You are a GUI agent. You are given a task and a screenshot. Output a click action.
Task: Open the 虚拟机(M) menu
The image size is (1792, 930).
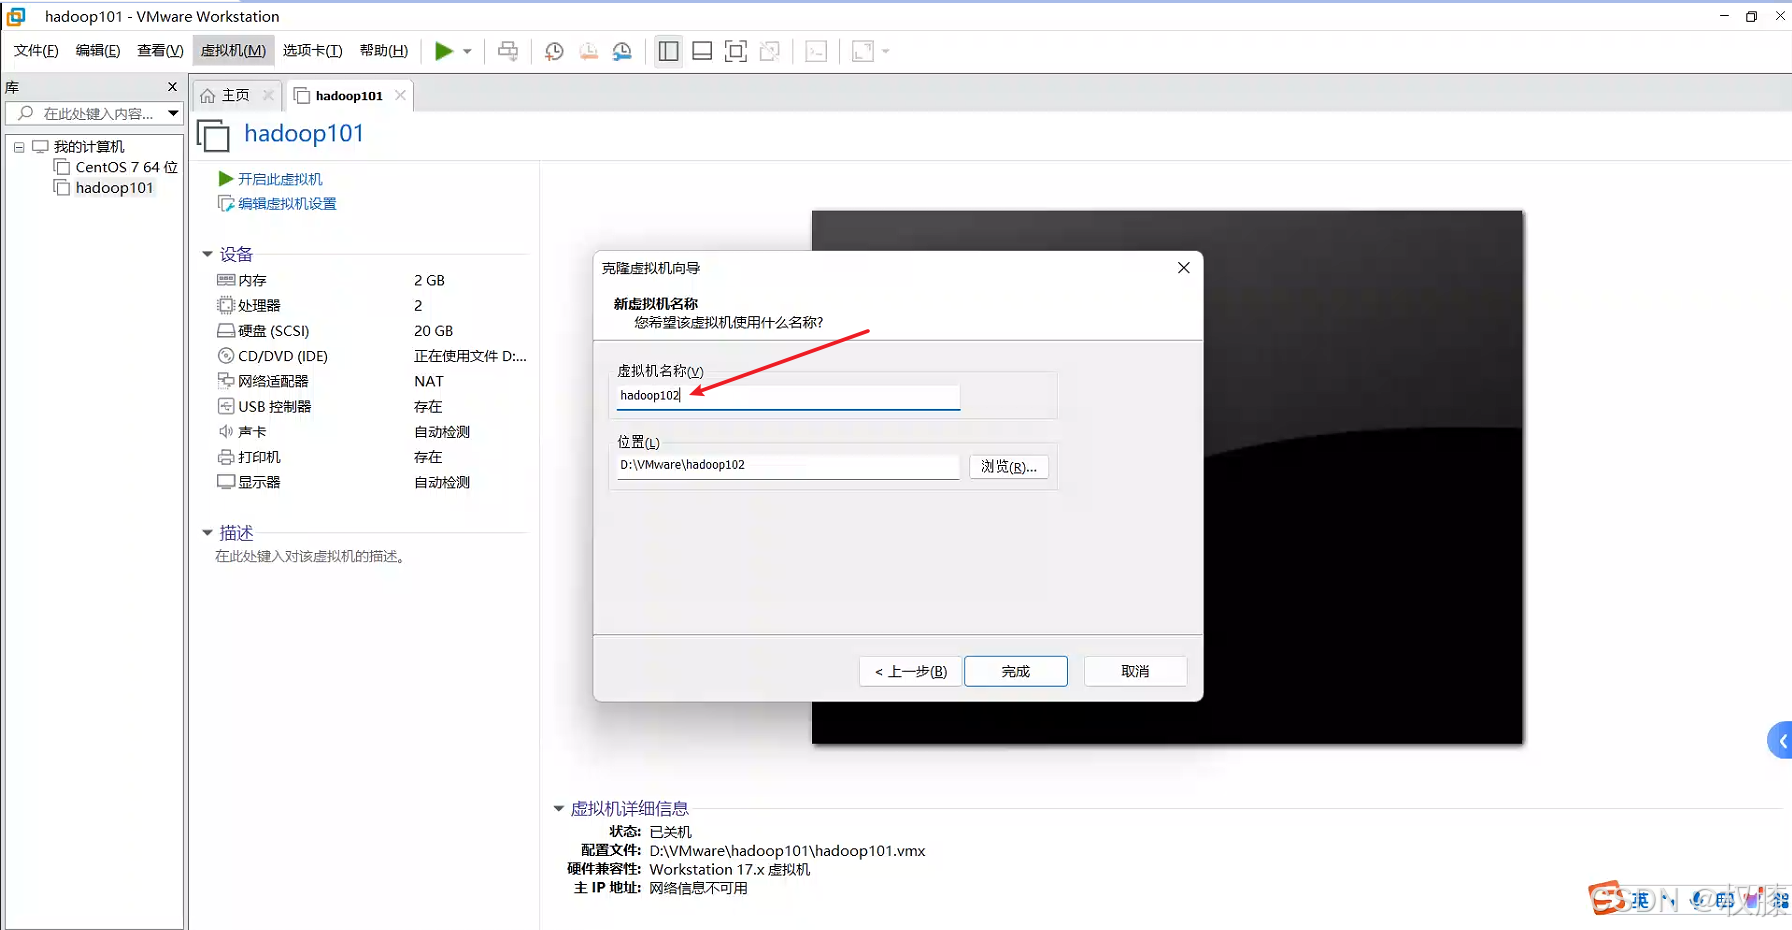tap(233, 51)
